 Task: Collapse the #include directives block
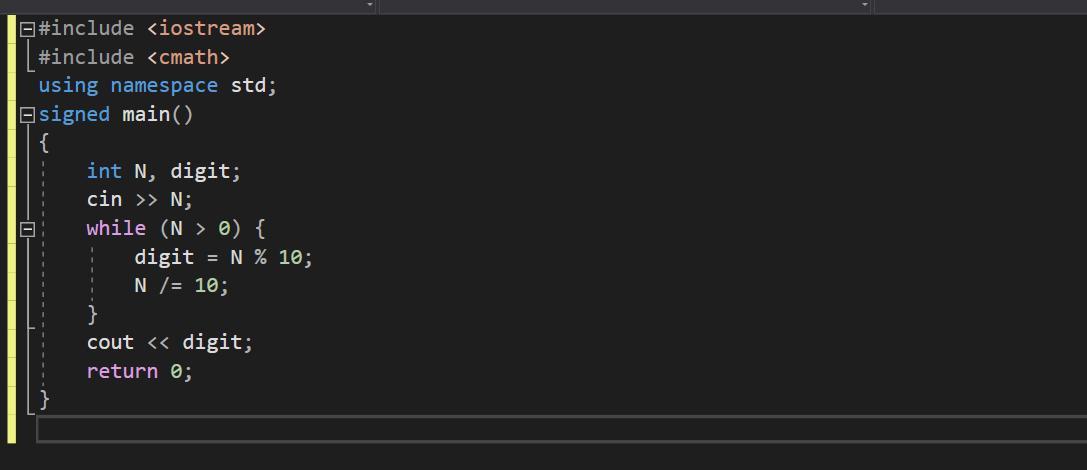27,29
